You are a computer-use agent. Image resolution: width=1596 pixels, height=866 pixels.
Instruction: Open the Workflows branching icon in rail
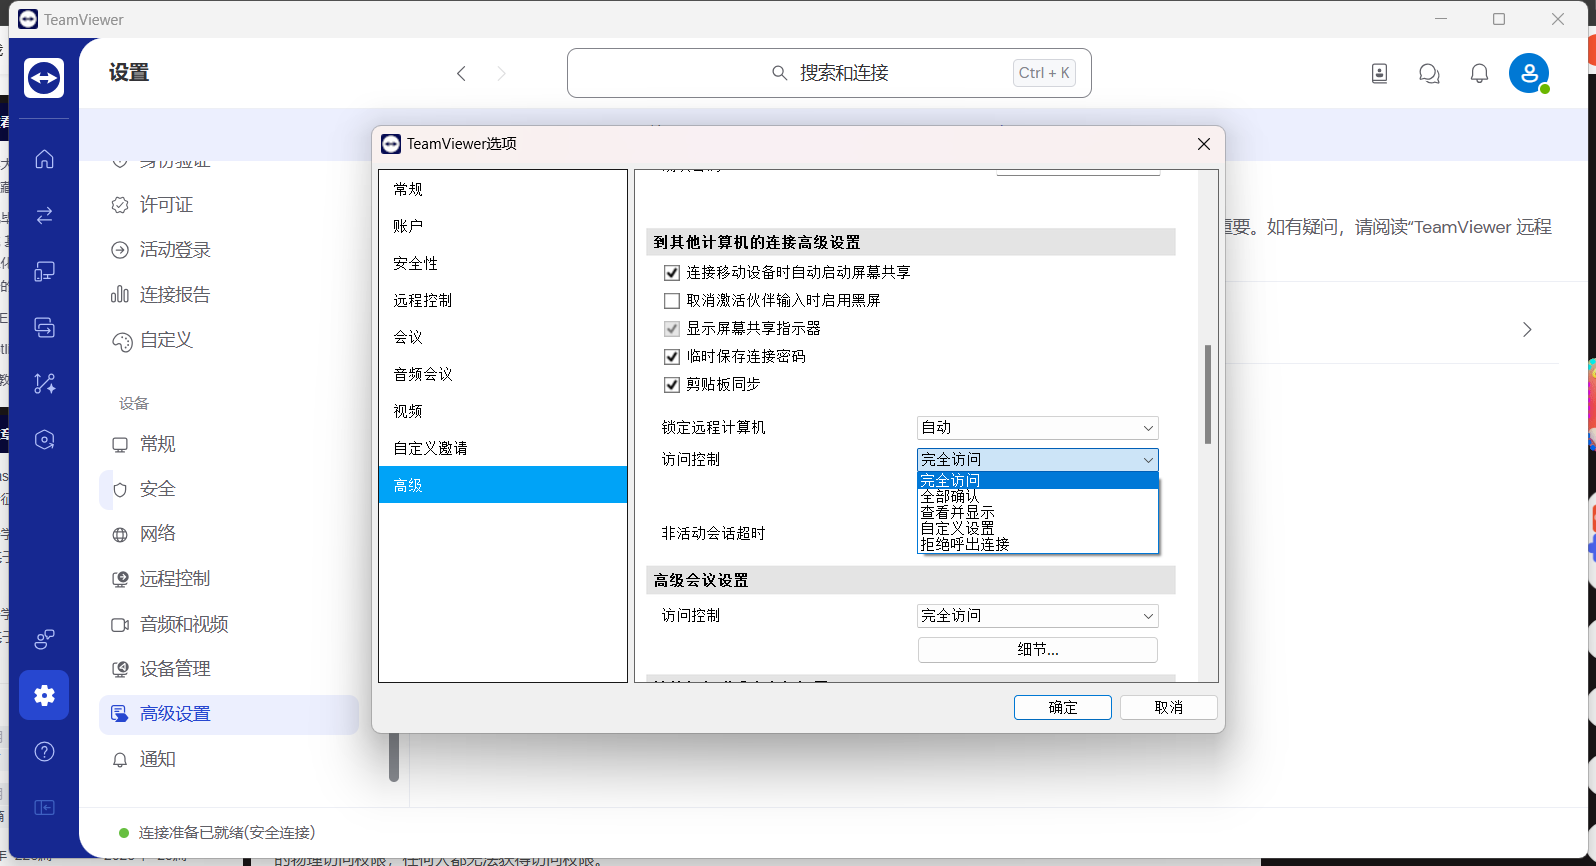(x=44, y=383)
